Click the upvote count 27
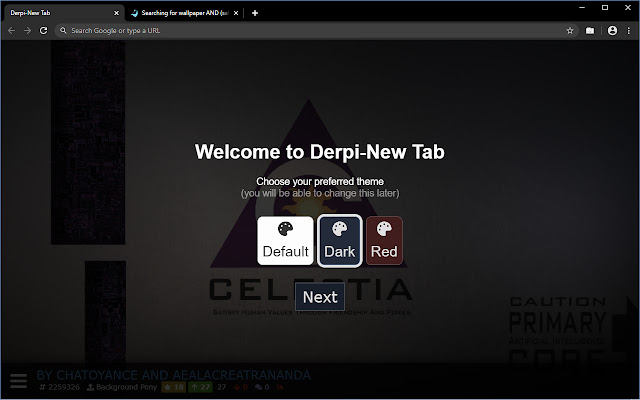Image resolution: width=640 pixels, height=400 pixels. coord(200,387)
